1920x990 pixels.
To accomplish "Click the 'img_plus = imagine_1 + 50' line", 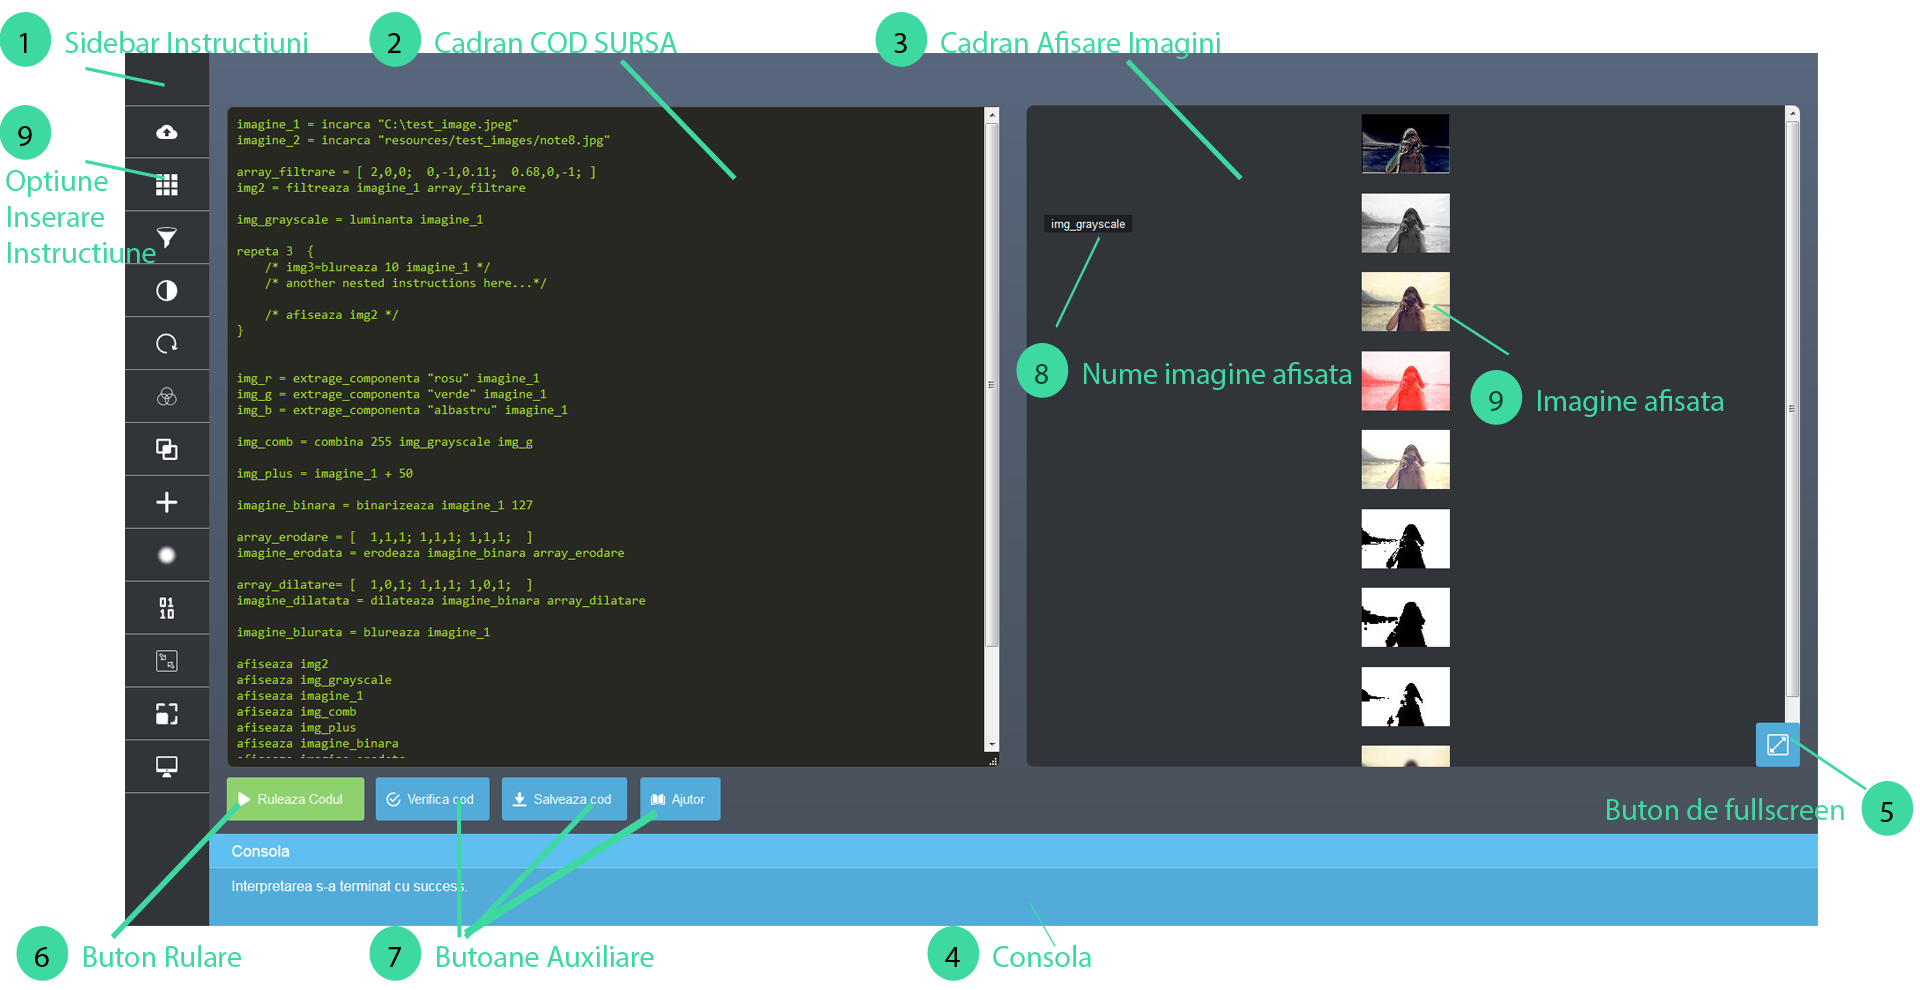I will (325, 474).
